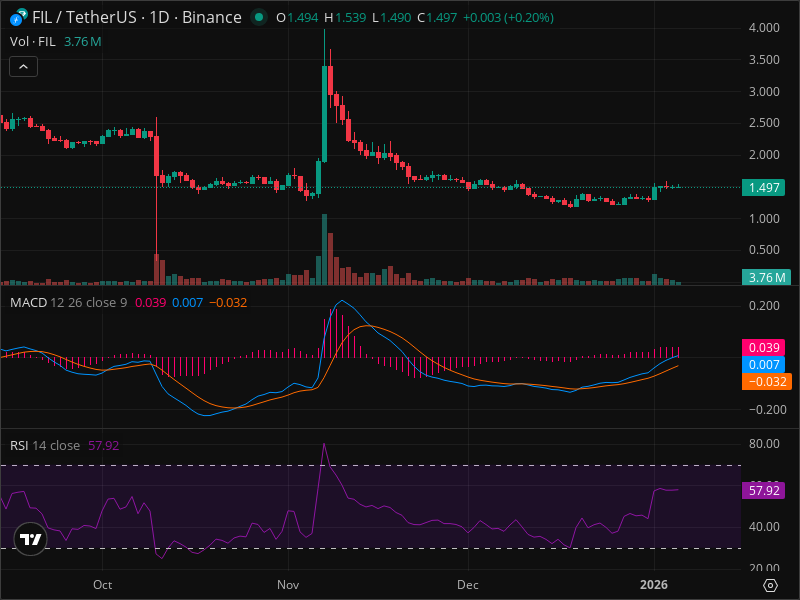Click the −0.200 MACD scale label
Image resolution: width=800 pixels, height=600 pixels.
(x=767, y=410)
